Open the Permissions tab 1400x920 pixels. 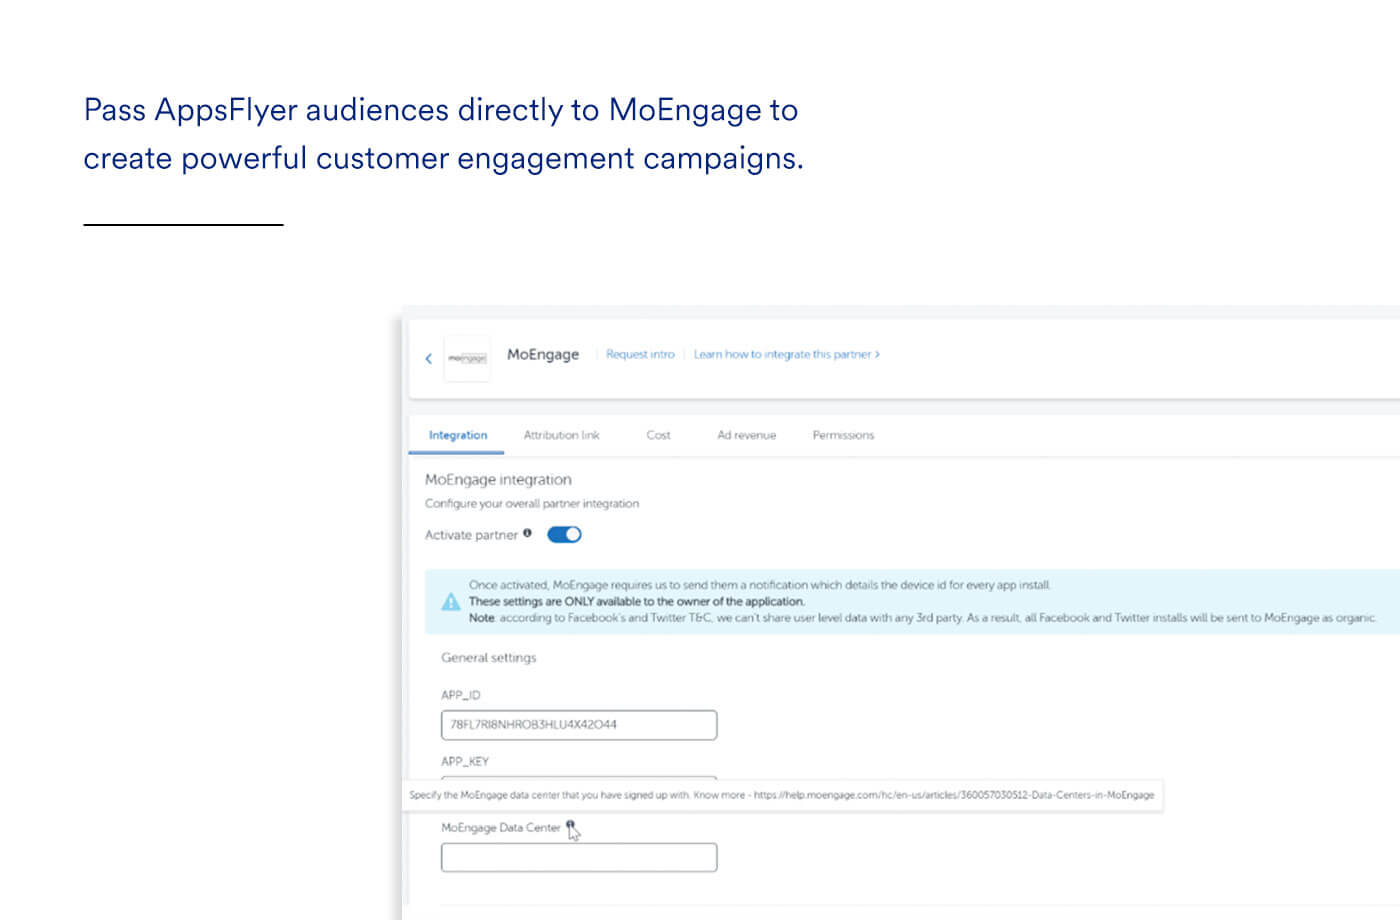843,435
